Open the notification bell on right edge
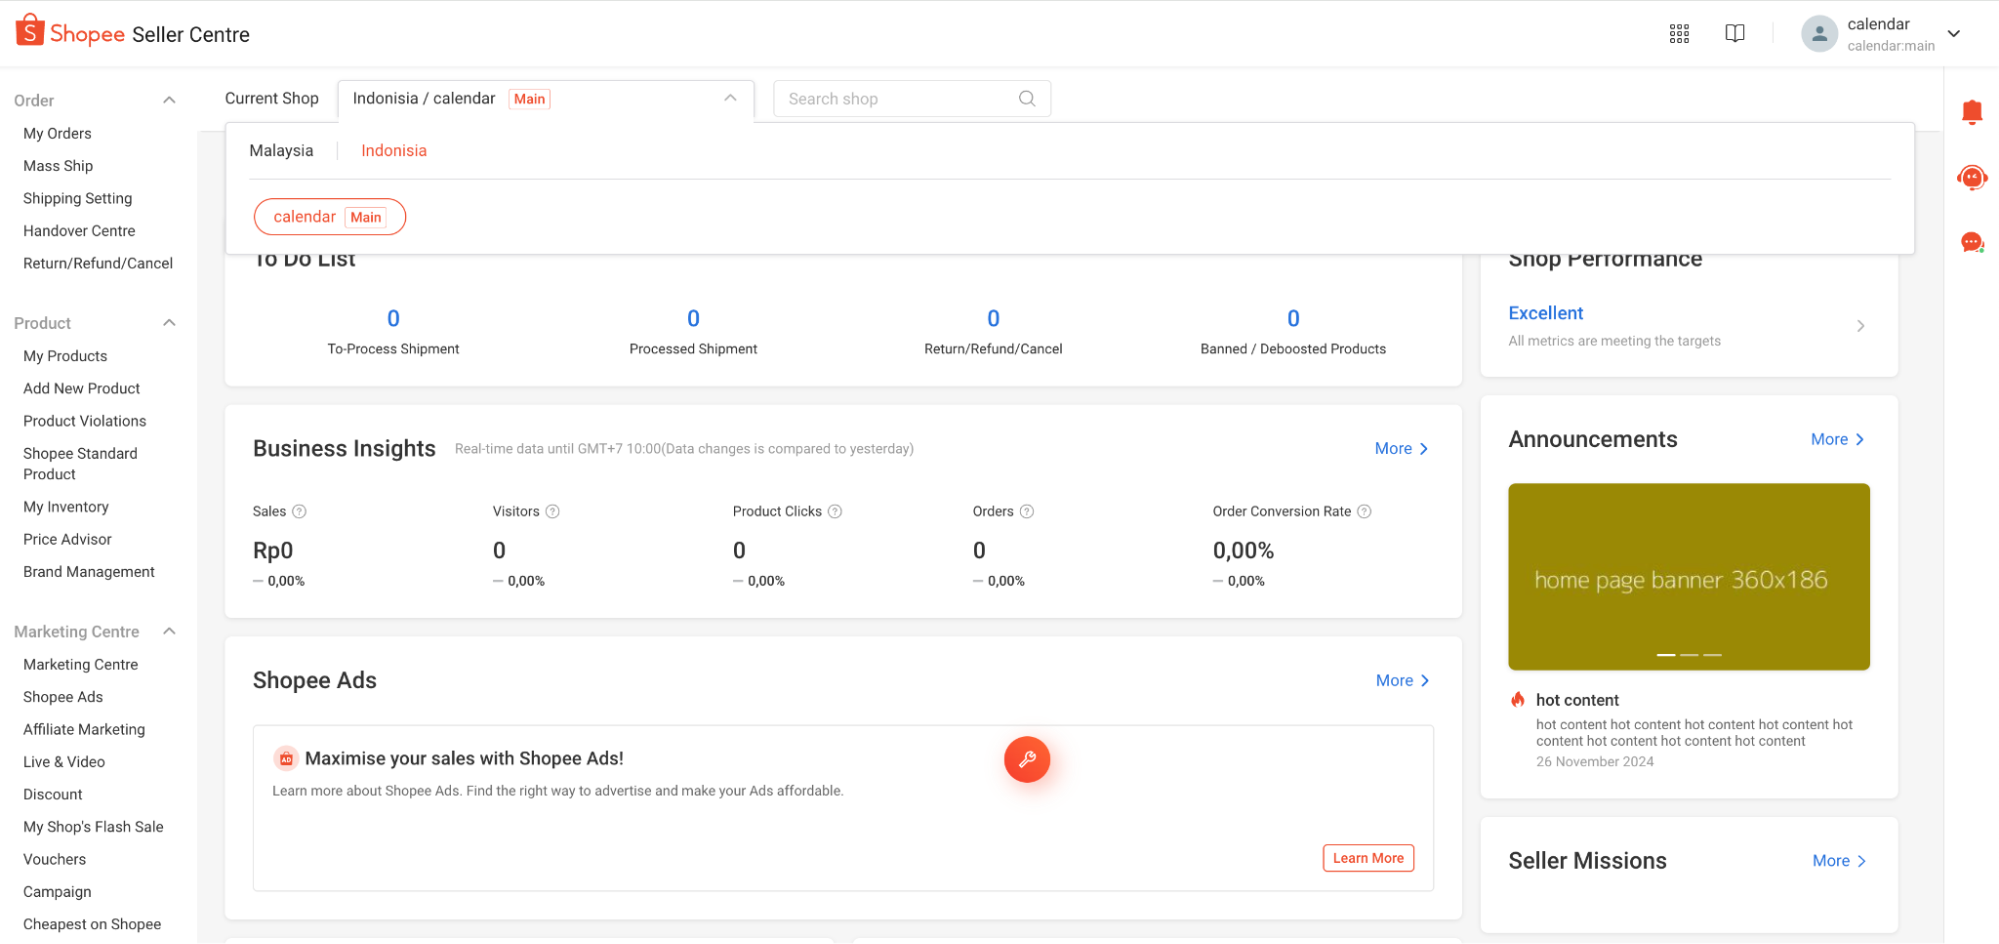The height and width of the screenshot is (944, 1999). click(1972, 112)
